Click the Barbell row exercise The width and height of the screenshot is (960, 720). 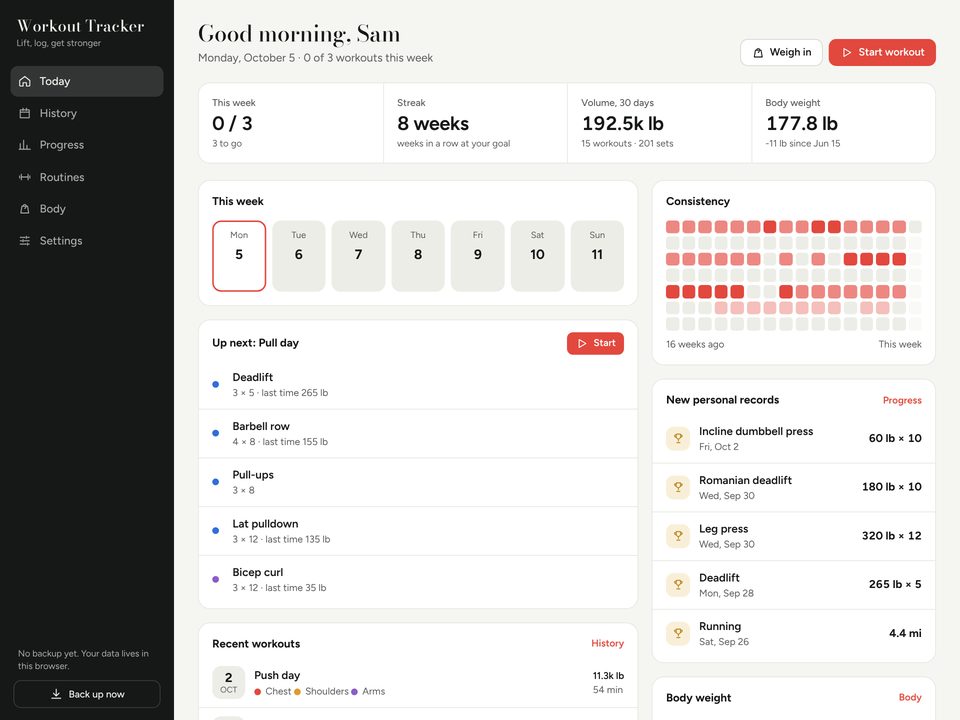coord(418,433)
